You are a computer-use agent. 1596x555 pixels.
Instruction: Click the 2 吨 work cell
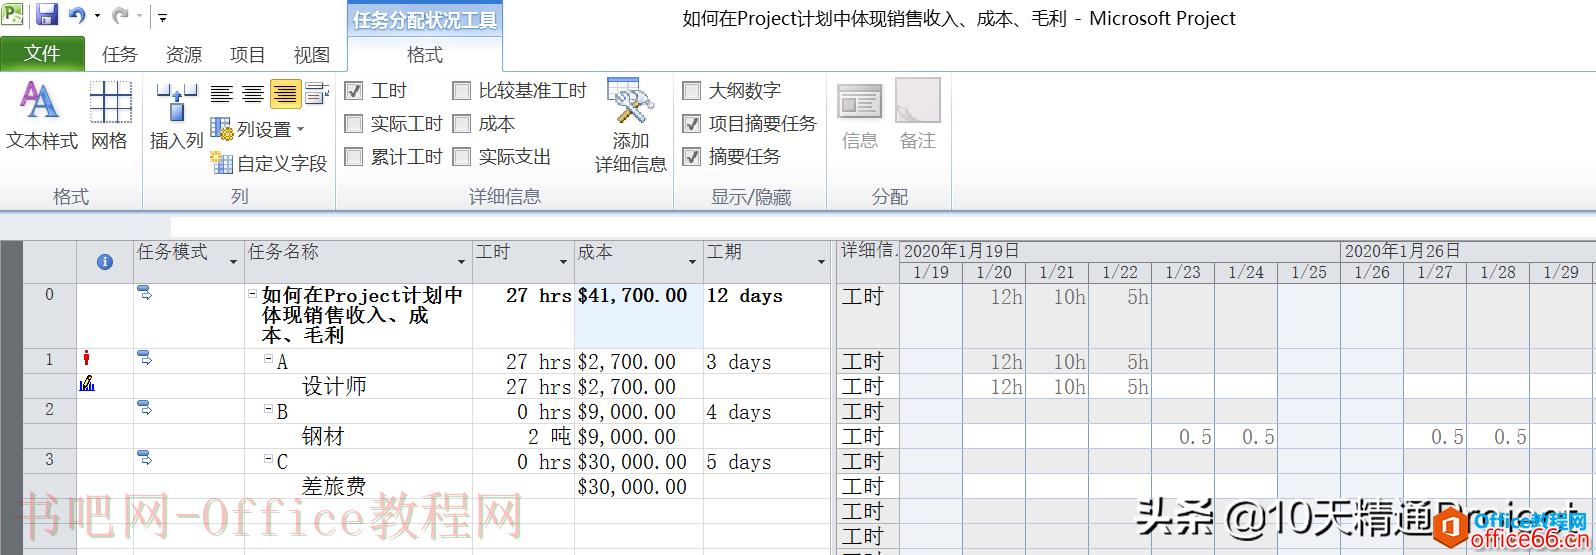[x=523, y=436]
